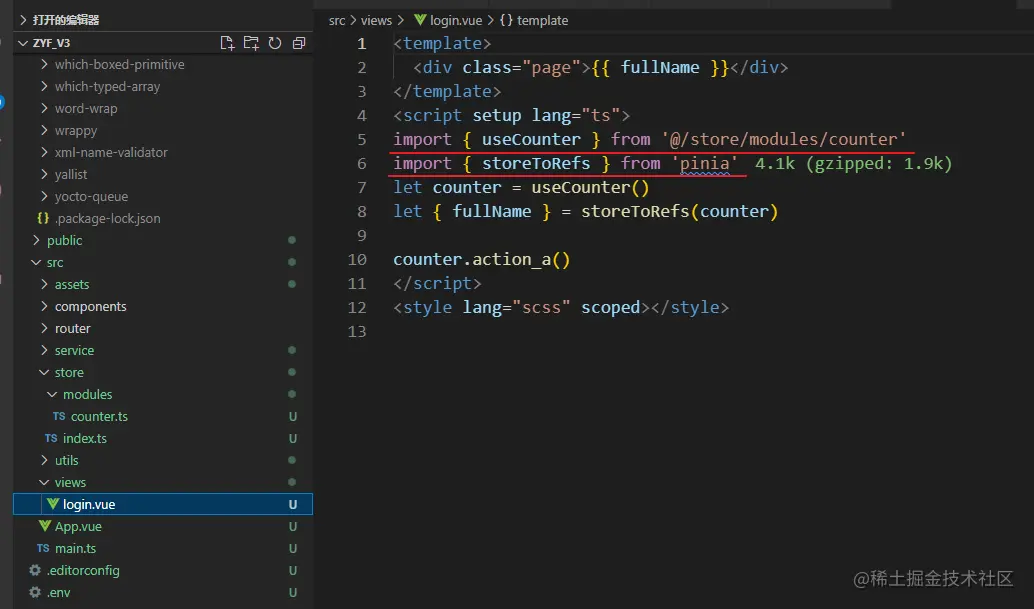Expand the 打开的编辑器 section
1034x609 pixels.
[24, 20]
